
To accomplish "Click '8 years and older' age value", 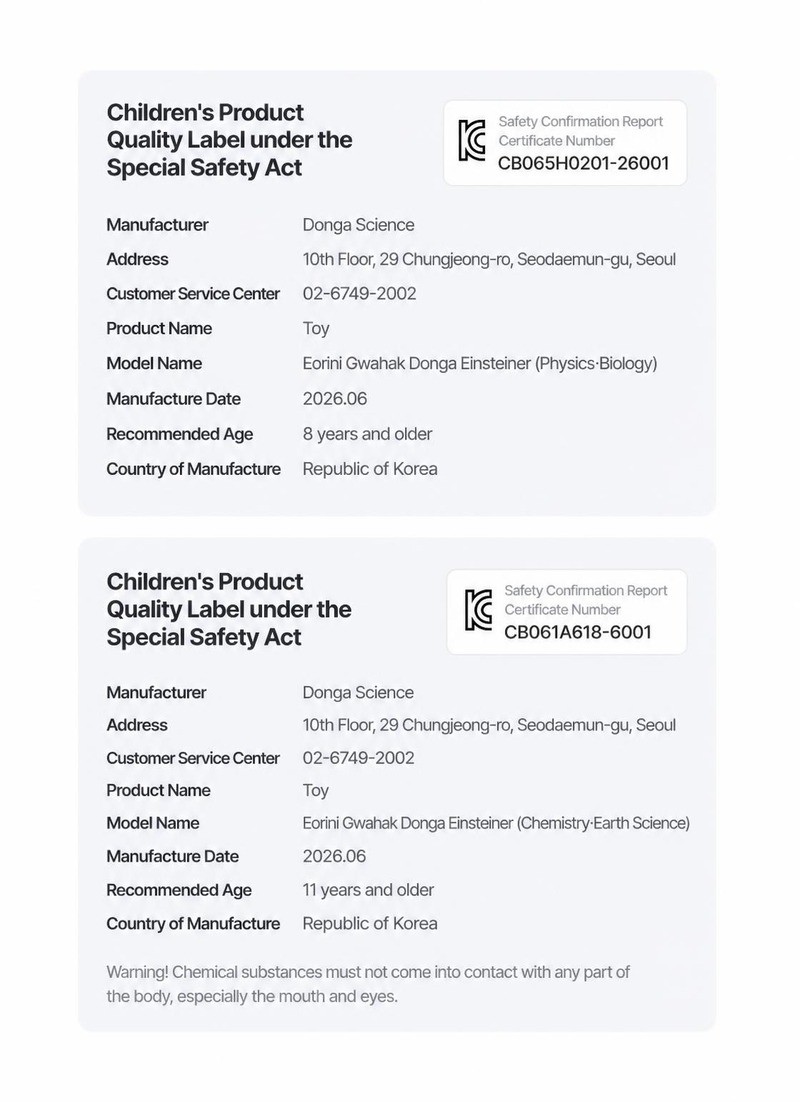I will 367,434.
